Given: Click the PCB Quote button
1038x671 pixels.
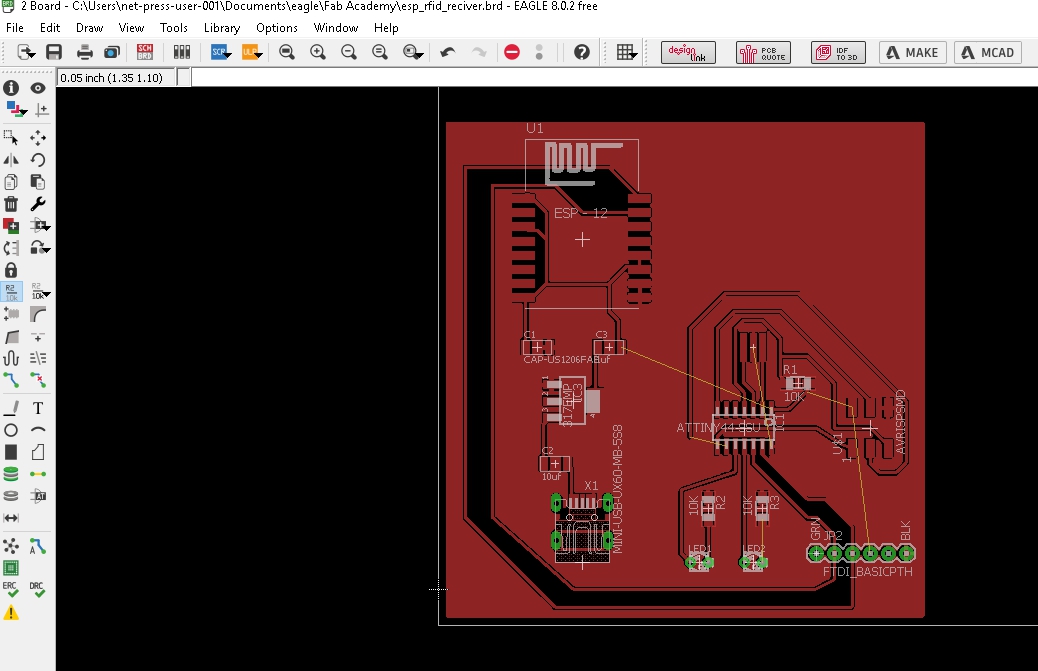Looking at the screenshot, I should tap(763, 52).
